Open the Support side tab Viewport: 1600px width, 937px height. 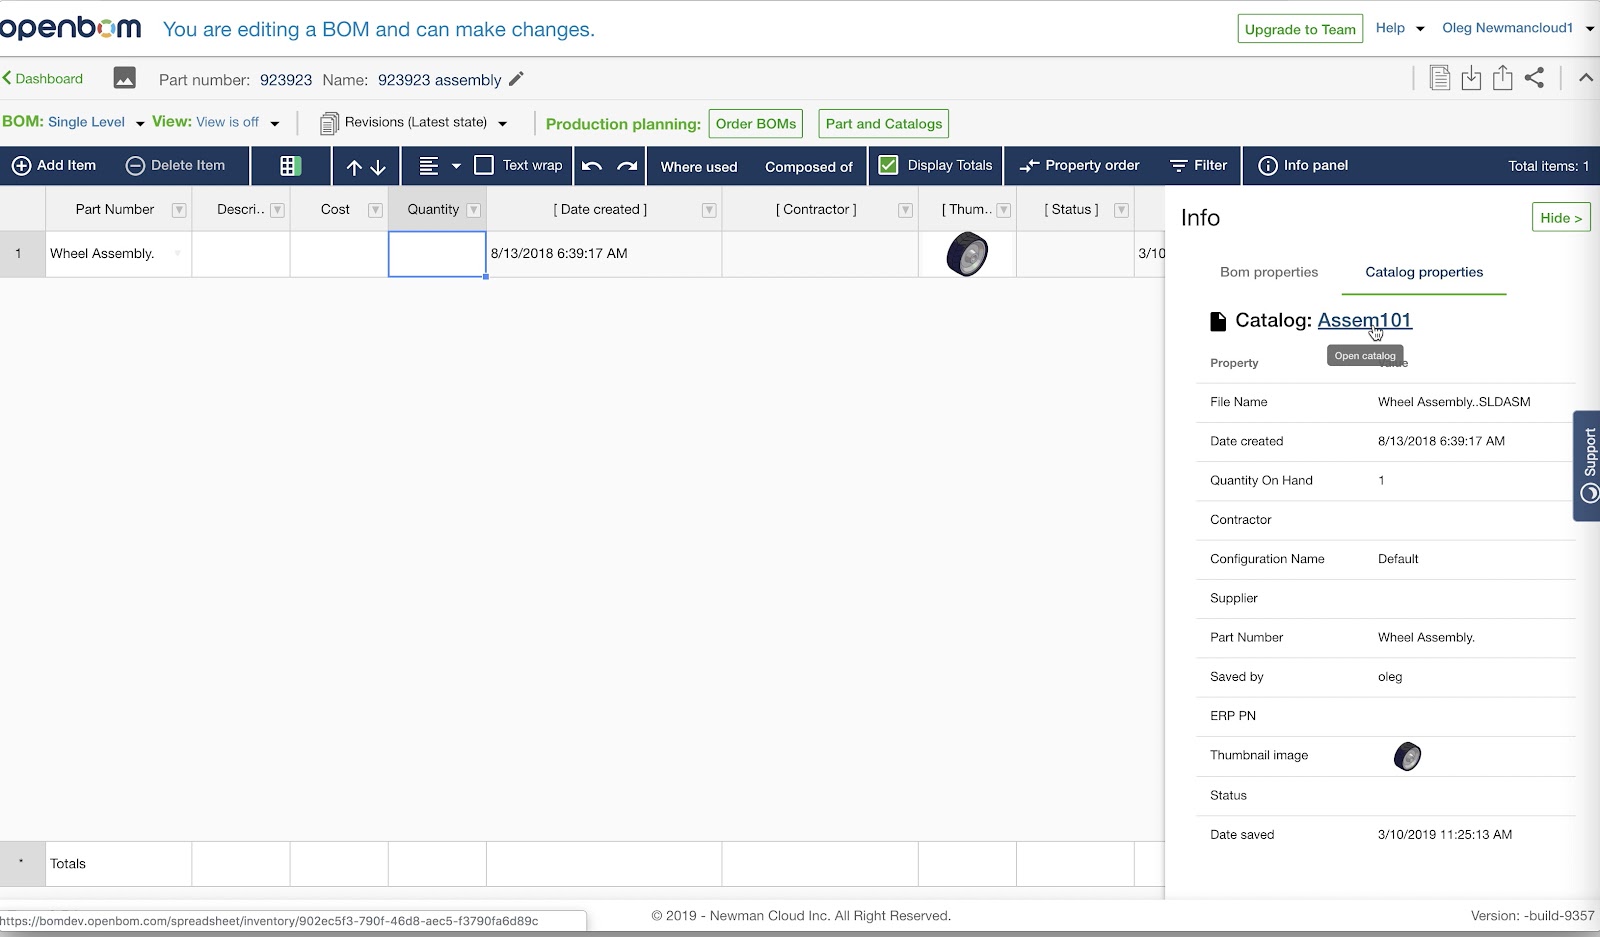1587,466
